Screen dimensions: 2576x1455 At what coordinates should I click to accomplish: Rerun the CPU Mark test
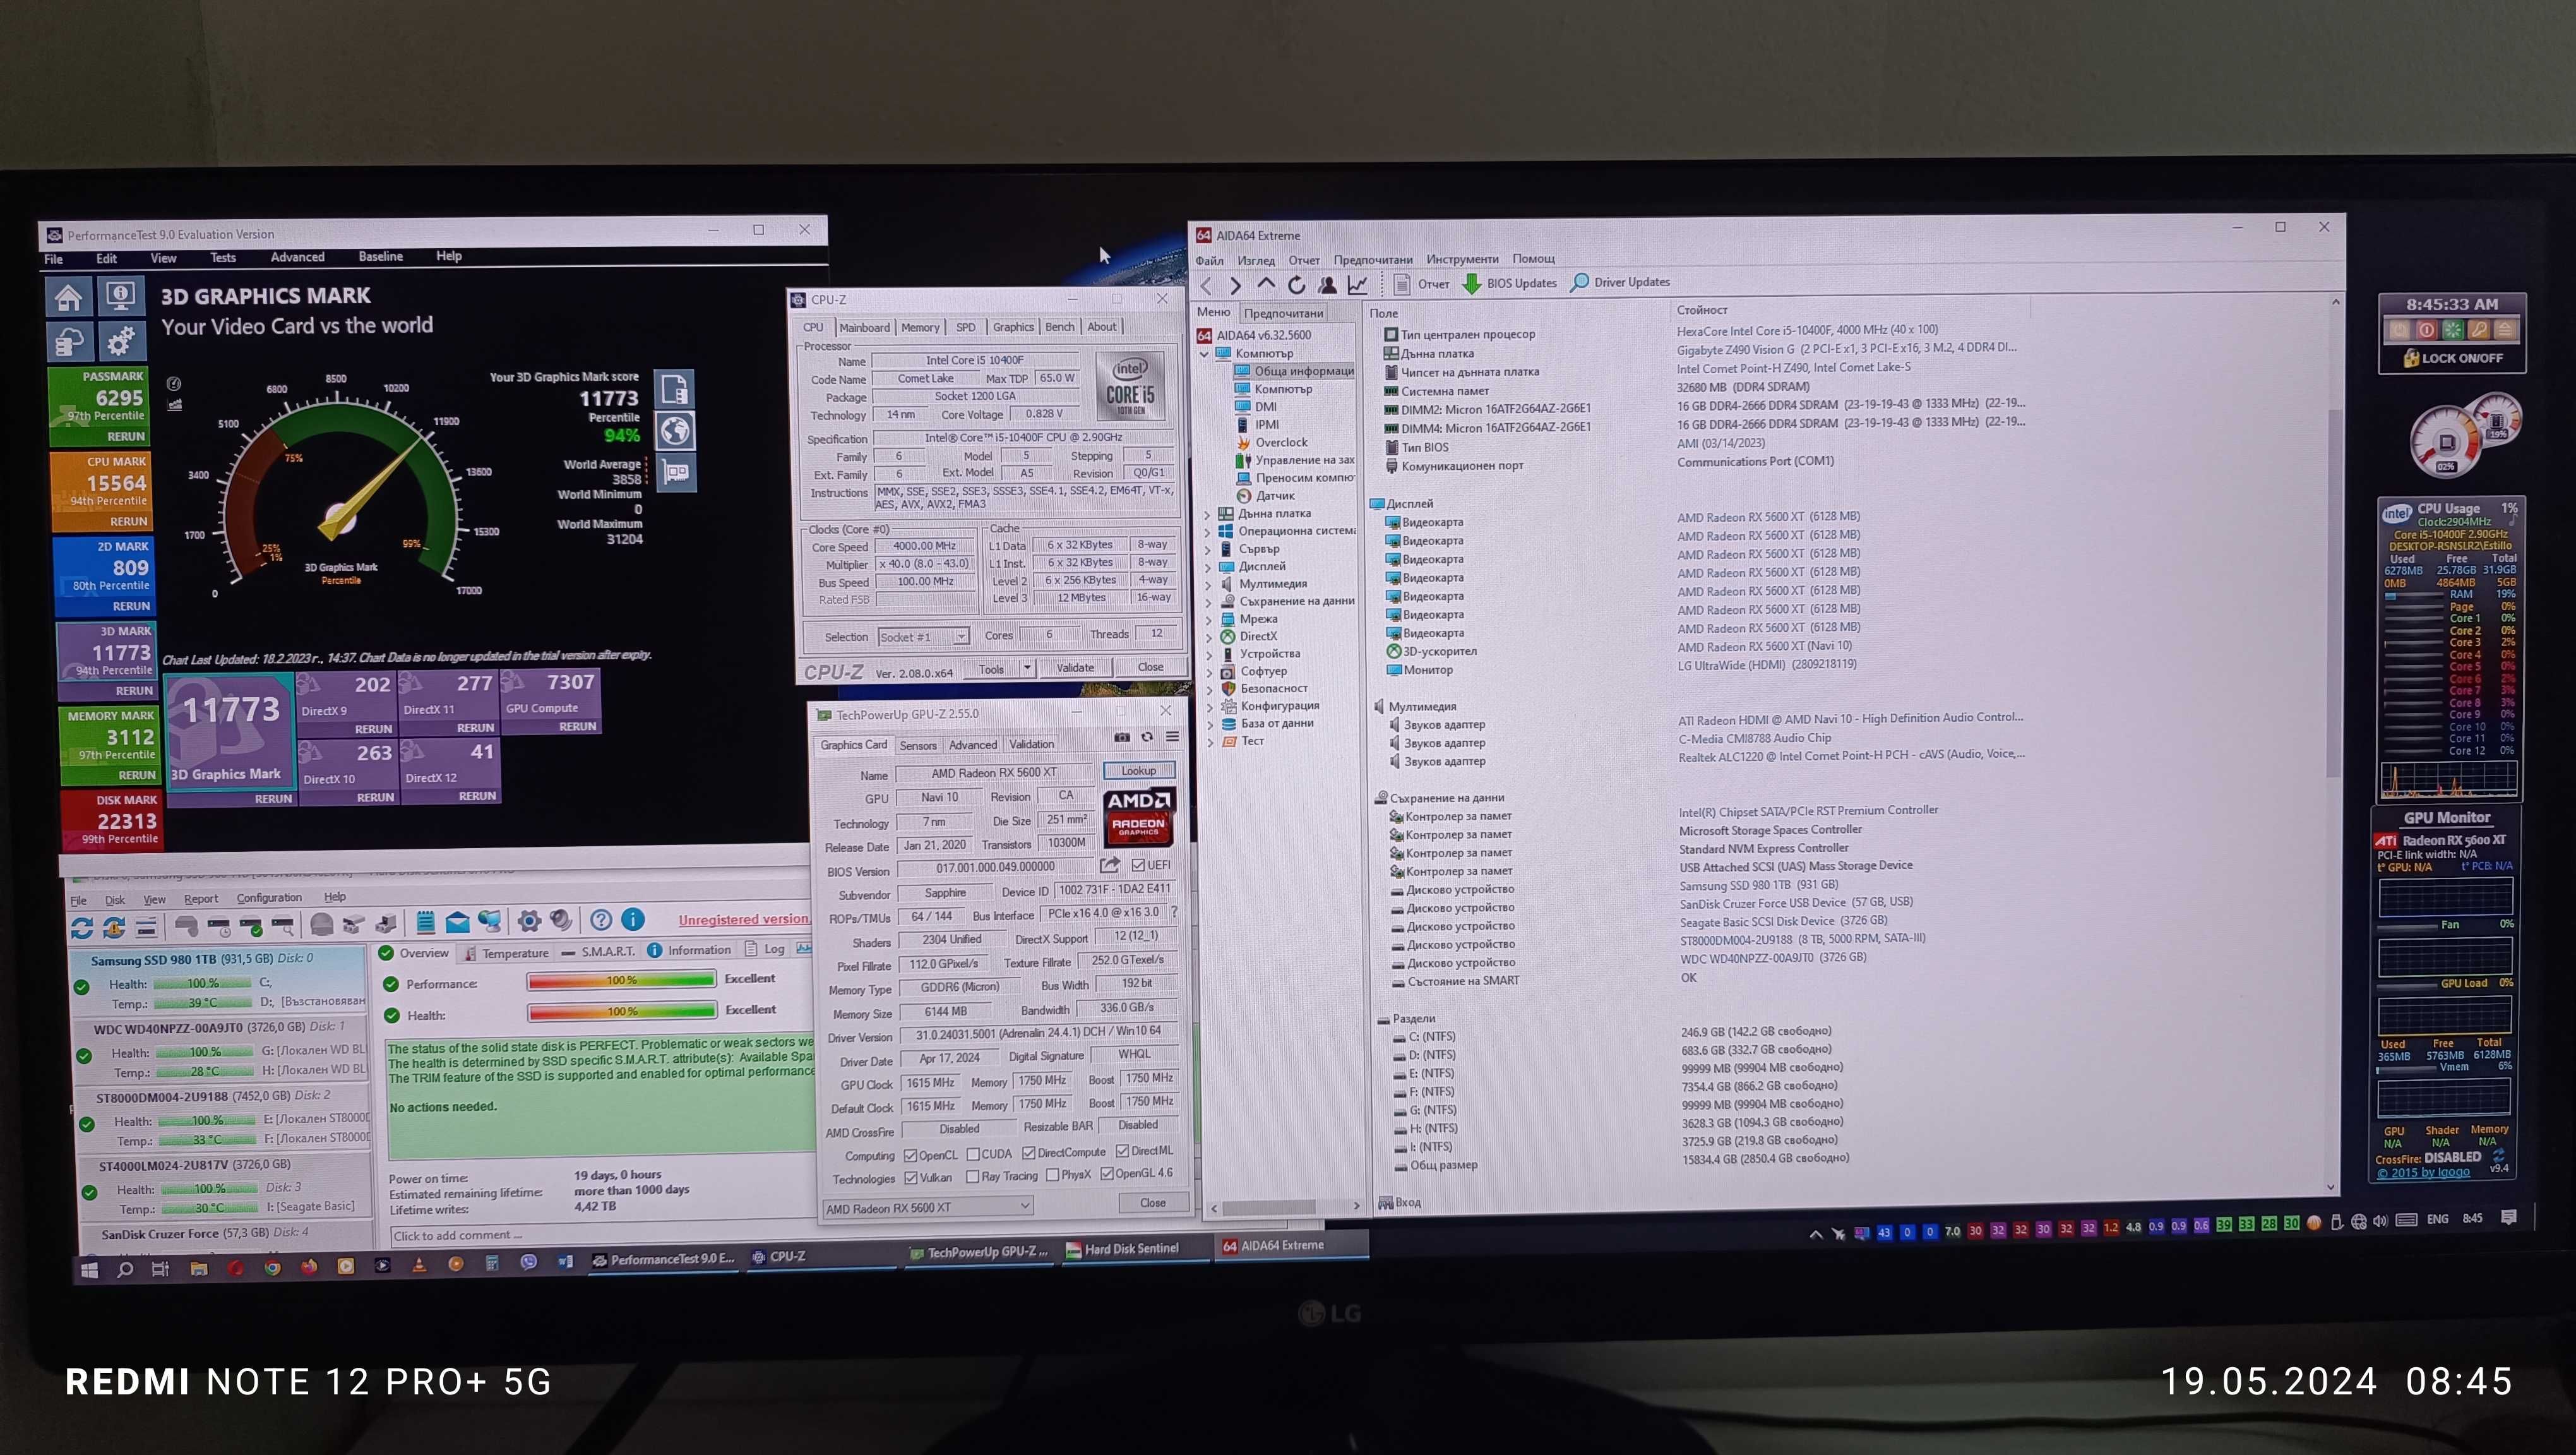(129, 522)
